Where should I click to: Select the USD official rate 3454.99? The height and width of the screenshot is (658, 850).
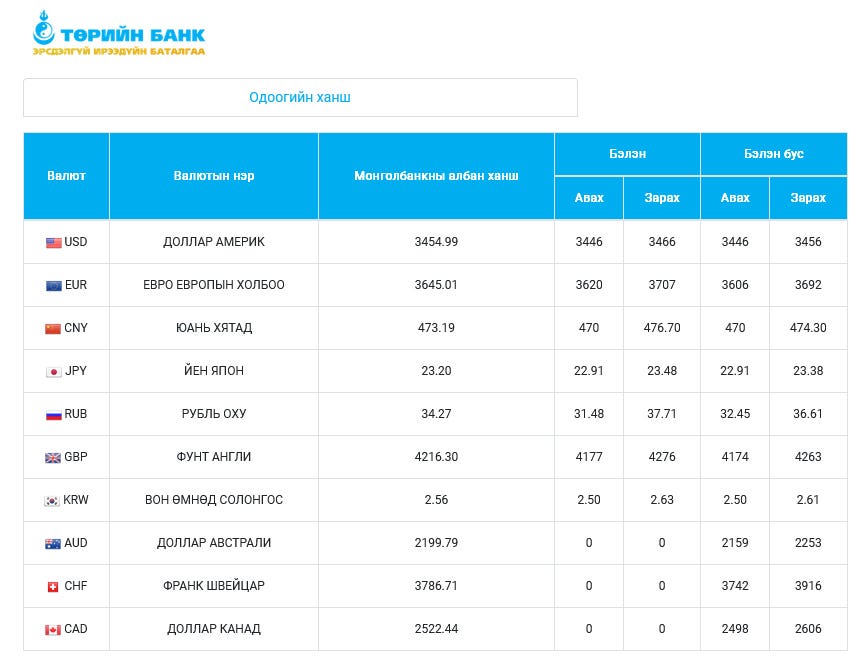point(436,242)
